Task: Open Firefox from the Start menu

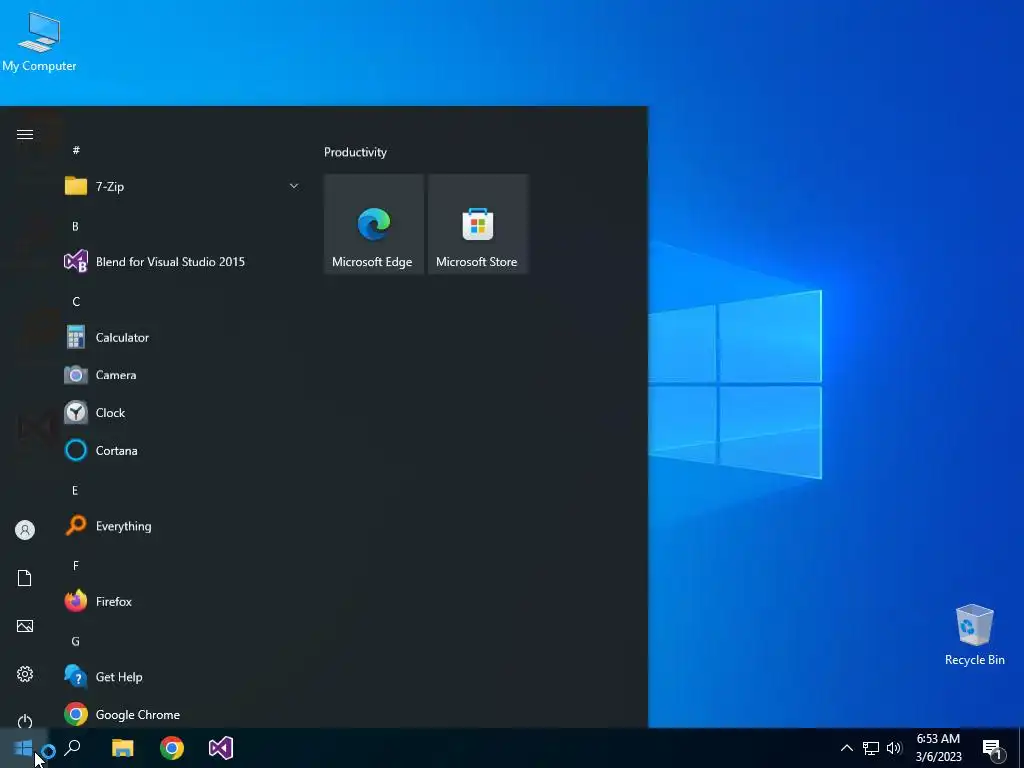Action: point(182,601)
